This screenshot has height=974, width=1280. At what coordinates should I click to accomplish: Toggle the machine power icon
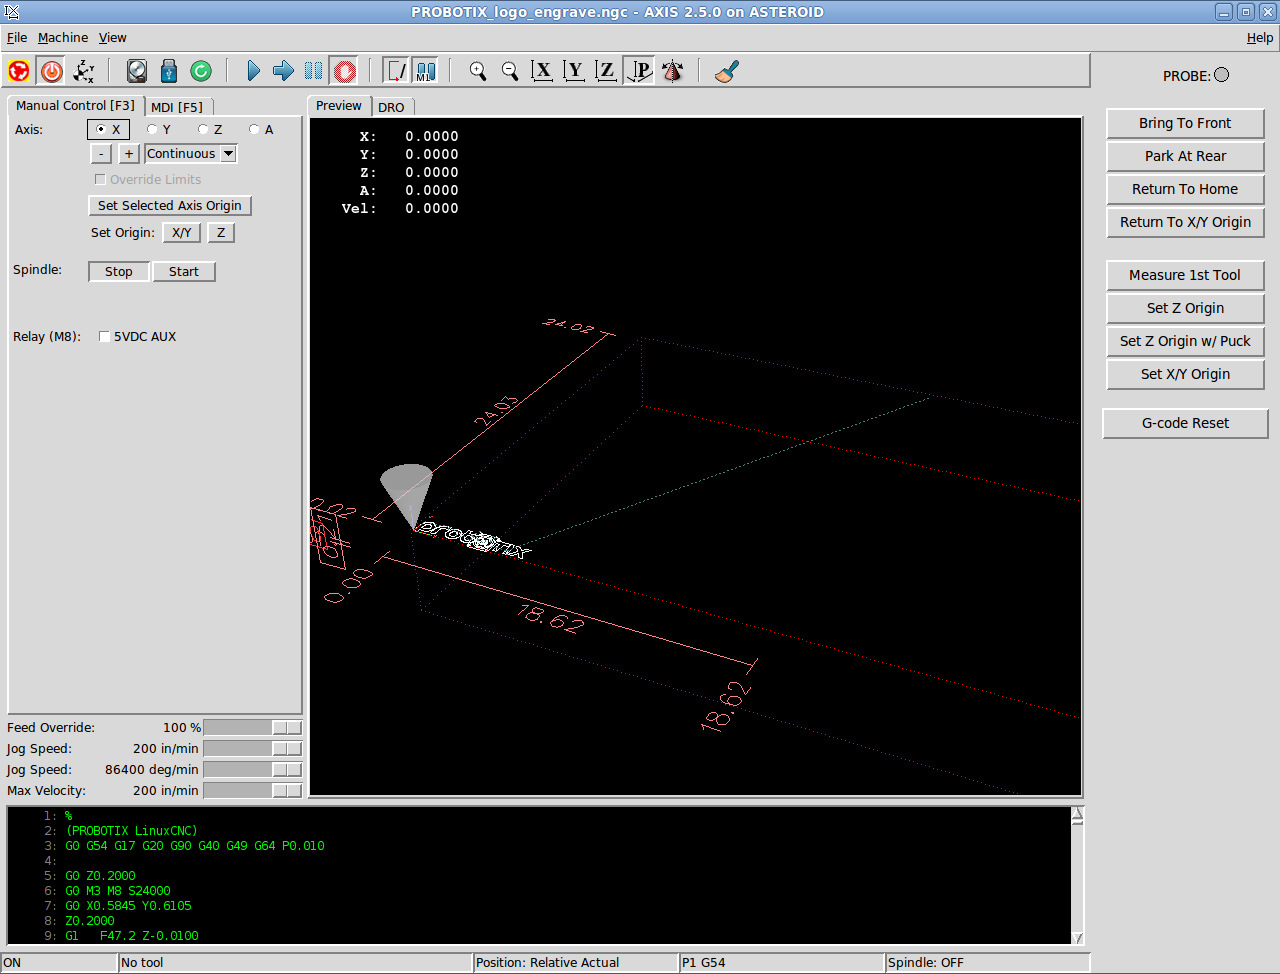(51, 71)
